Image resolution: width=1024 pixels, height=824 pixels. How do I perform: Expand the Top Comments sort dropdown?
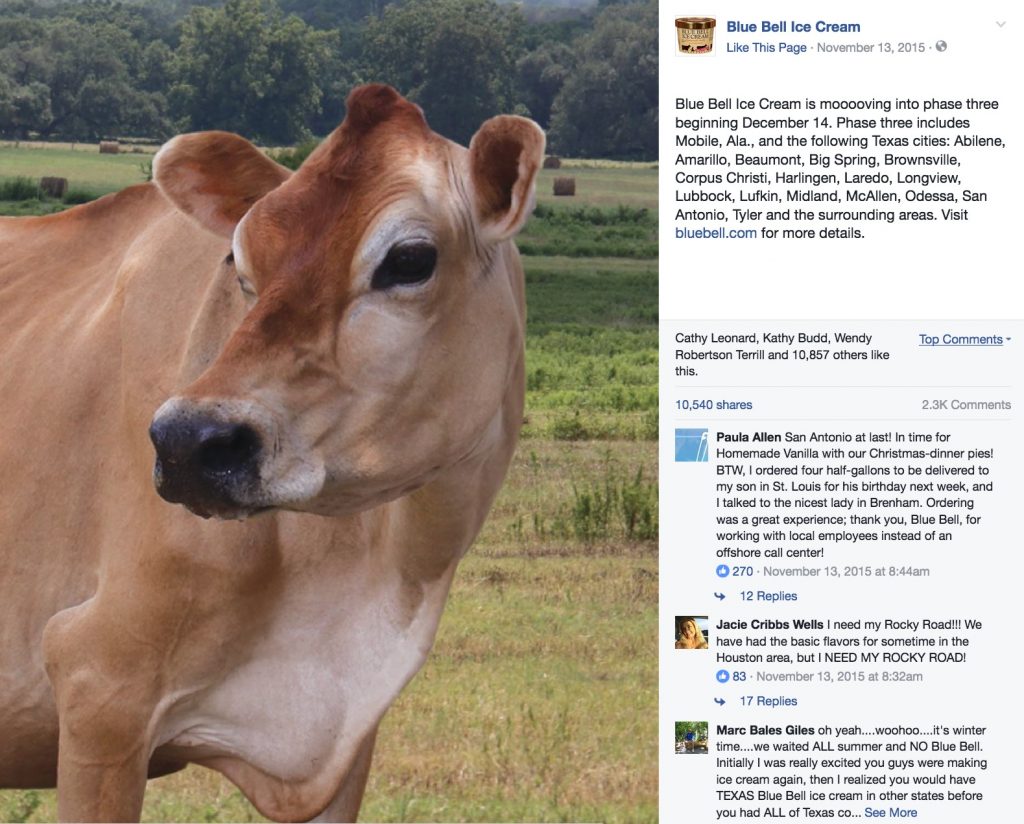965,339
